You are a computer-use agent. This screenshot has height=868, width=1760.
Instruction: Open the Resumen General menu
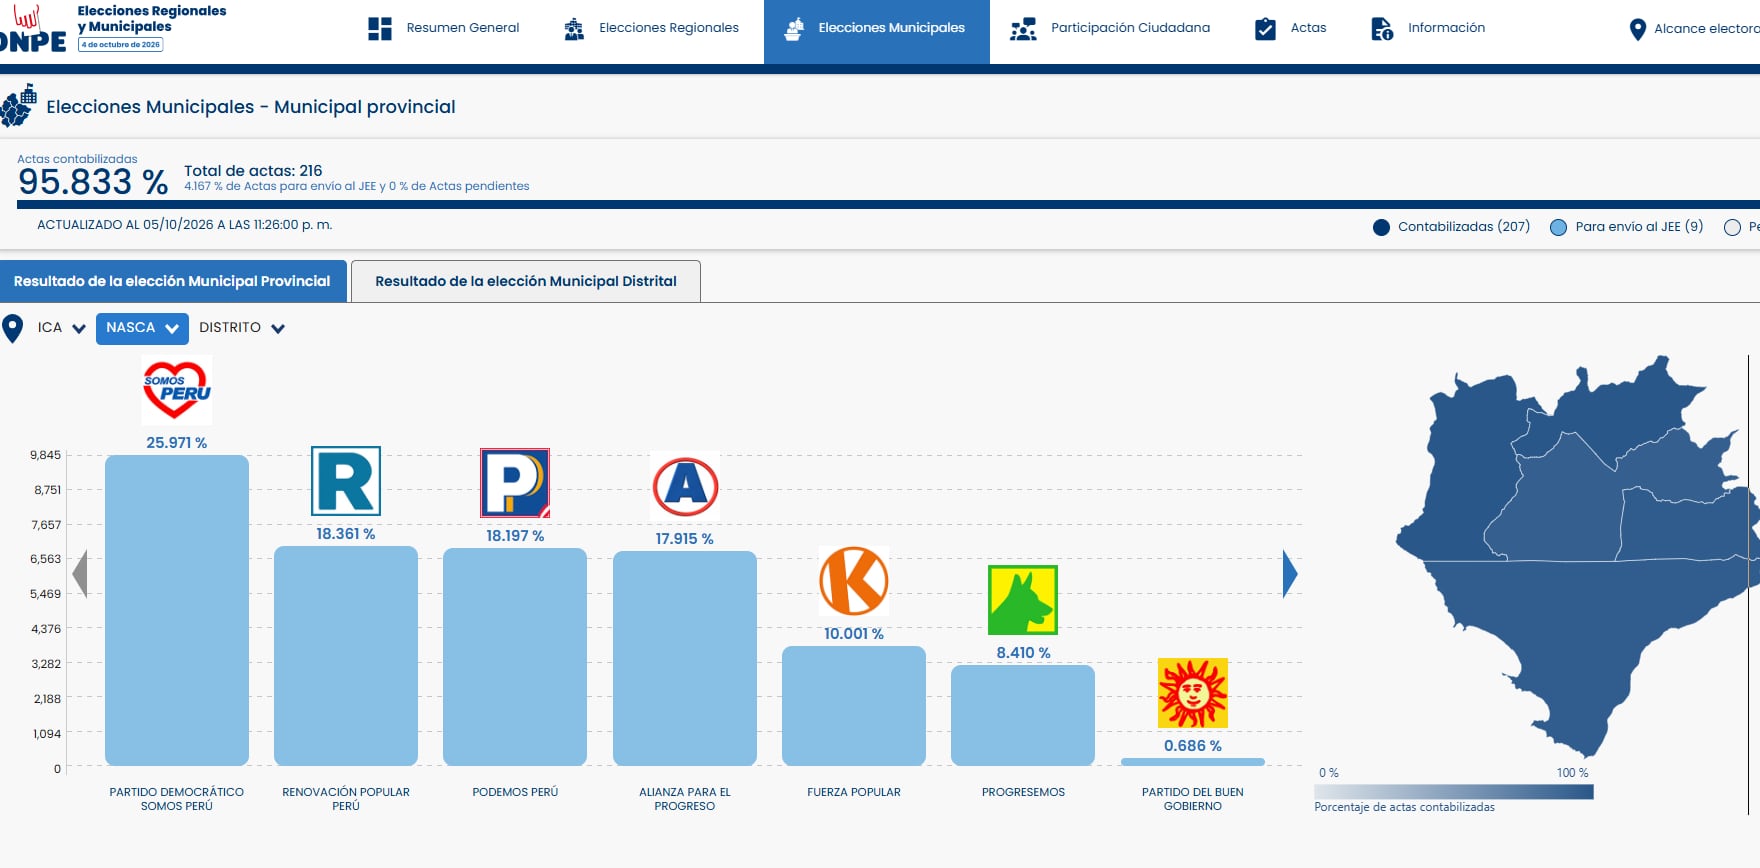tap(444, 29)
